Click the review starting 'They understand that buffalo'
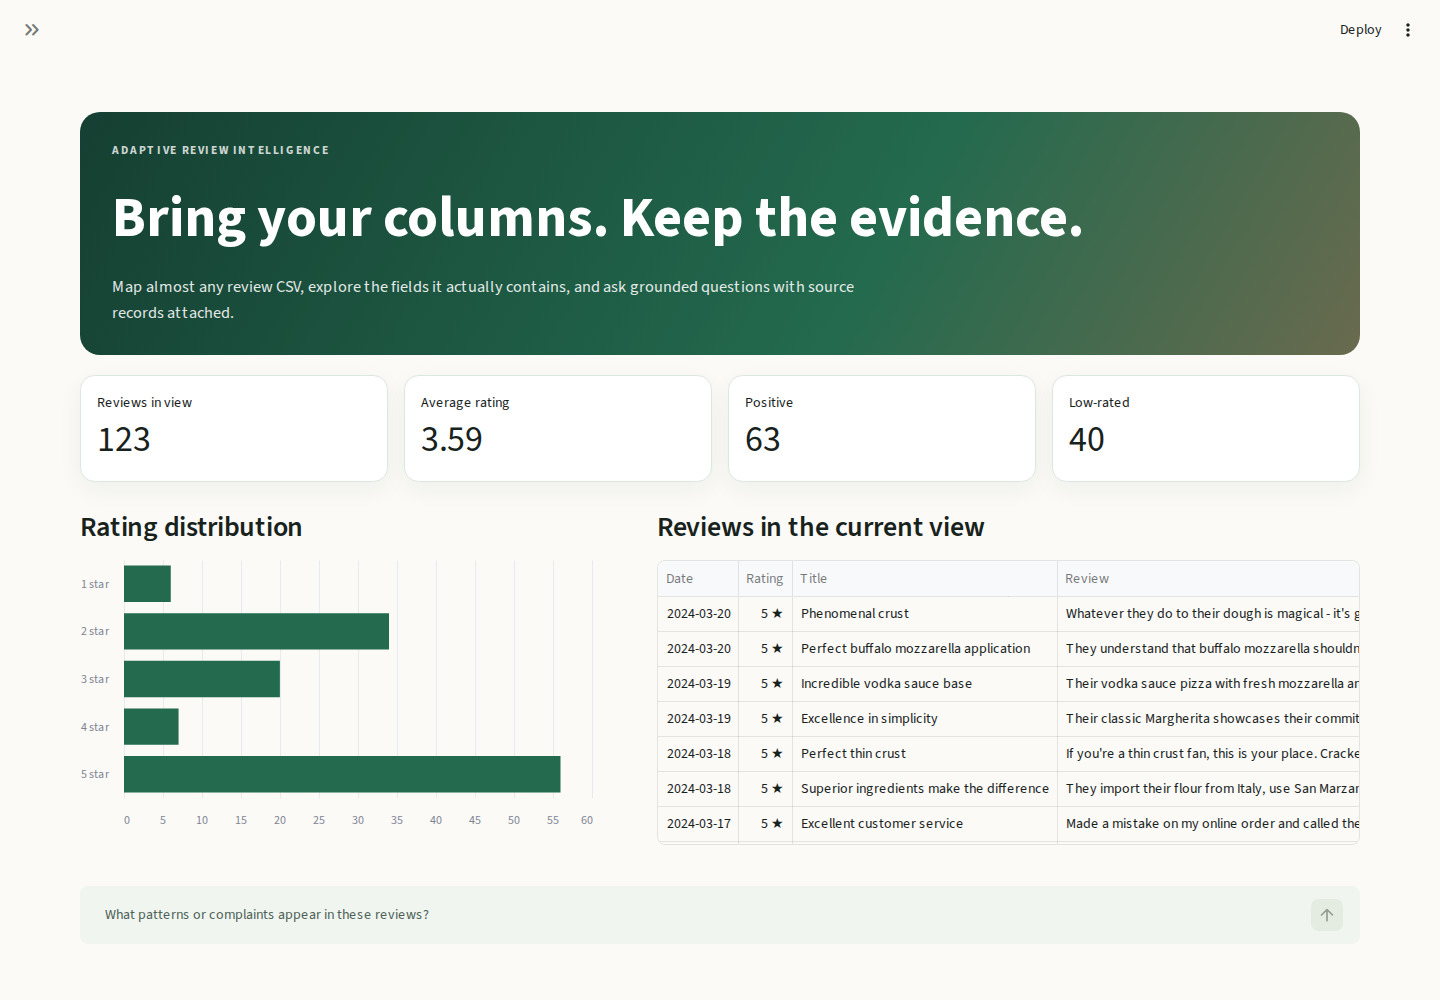Image resolution: width=1440 pixels, height=1000 pixels. click(1208, 649)
